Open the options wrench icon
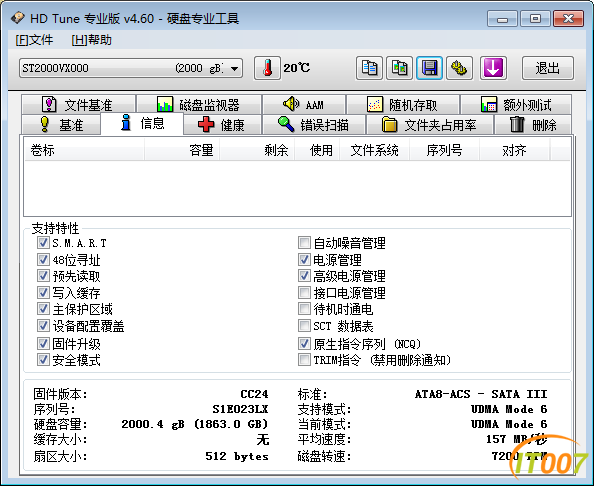594x486 pixels. pyautogui.click(x=459, y=68)
